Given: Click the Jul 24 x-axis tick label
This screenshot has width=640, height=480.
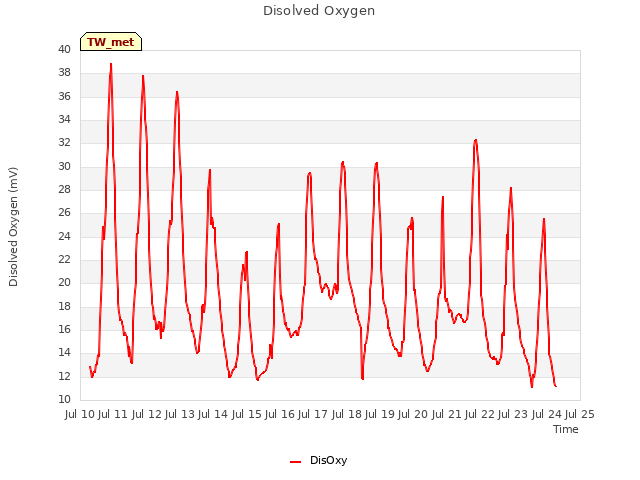Looking at the screenshot, I should pyautogui.click(x=547, y=414).
